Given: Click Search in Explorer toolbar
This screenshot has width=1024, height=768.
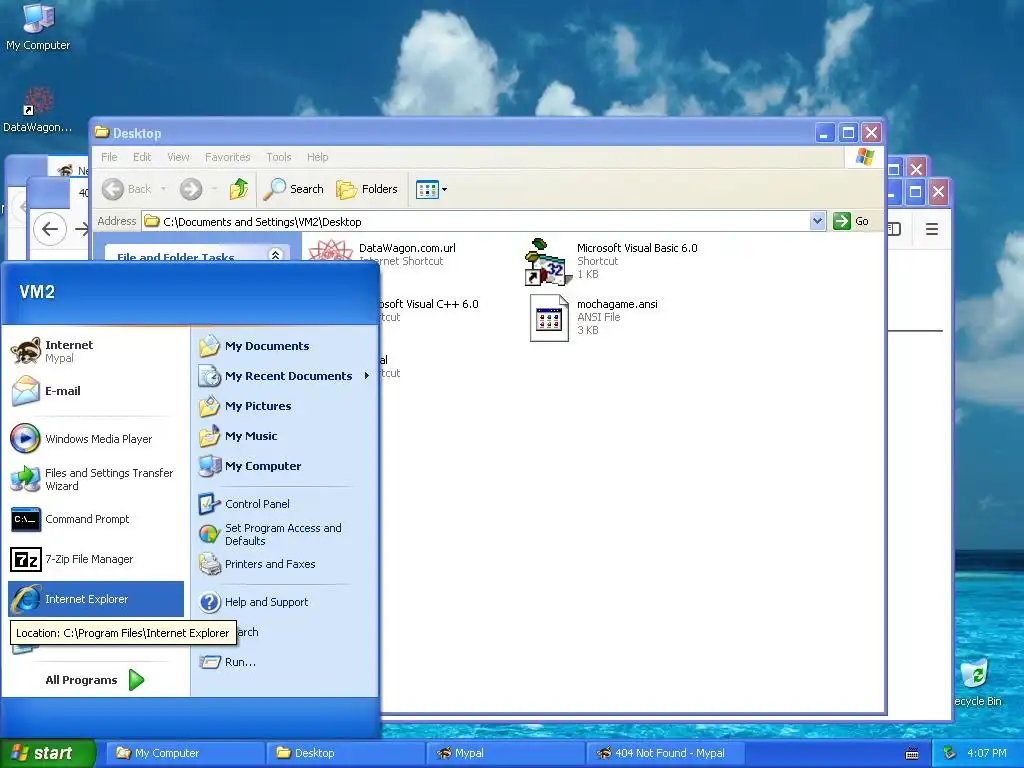Looking at the screenshot, I should point(293,189).
